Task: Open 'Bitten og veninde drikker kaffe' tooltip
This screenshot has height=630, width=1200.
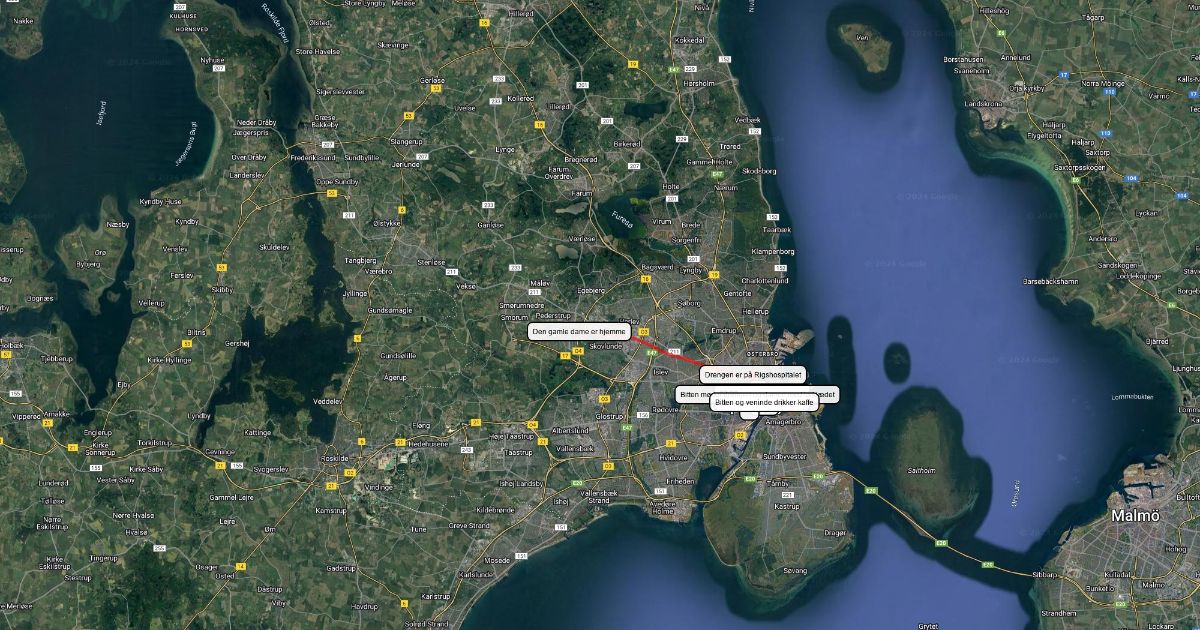Action: click(765, 402)
